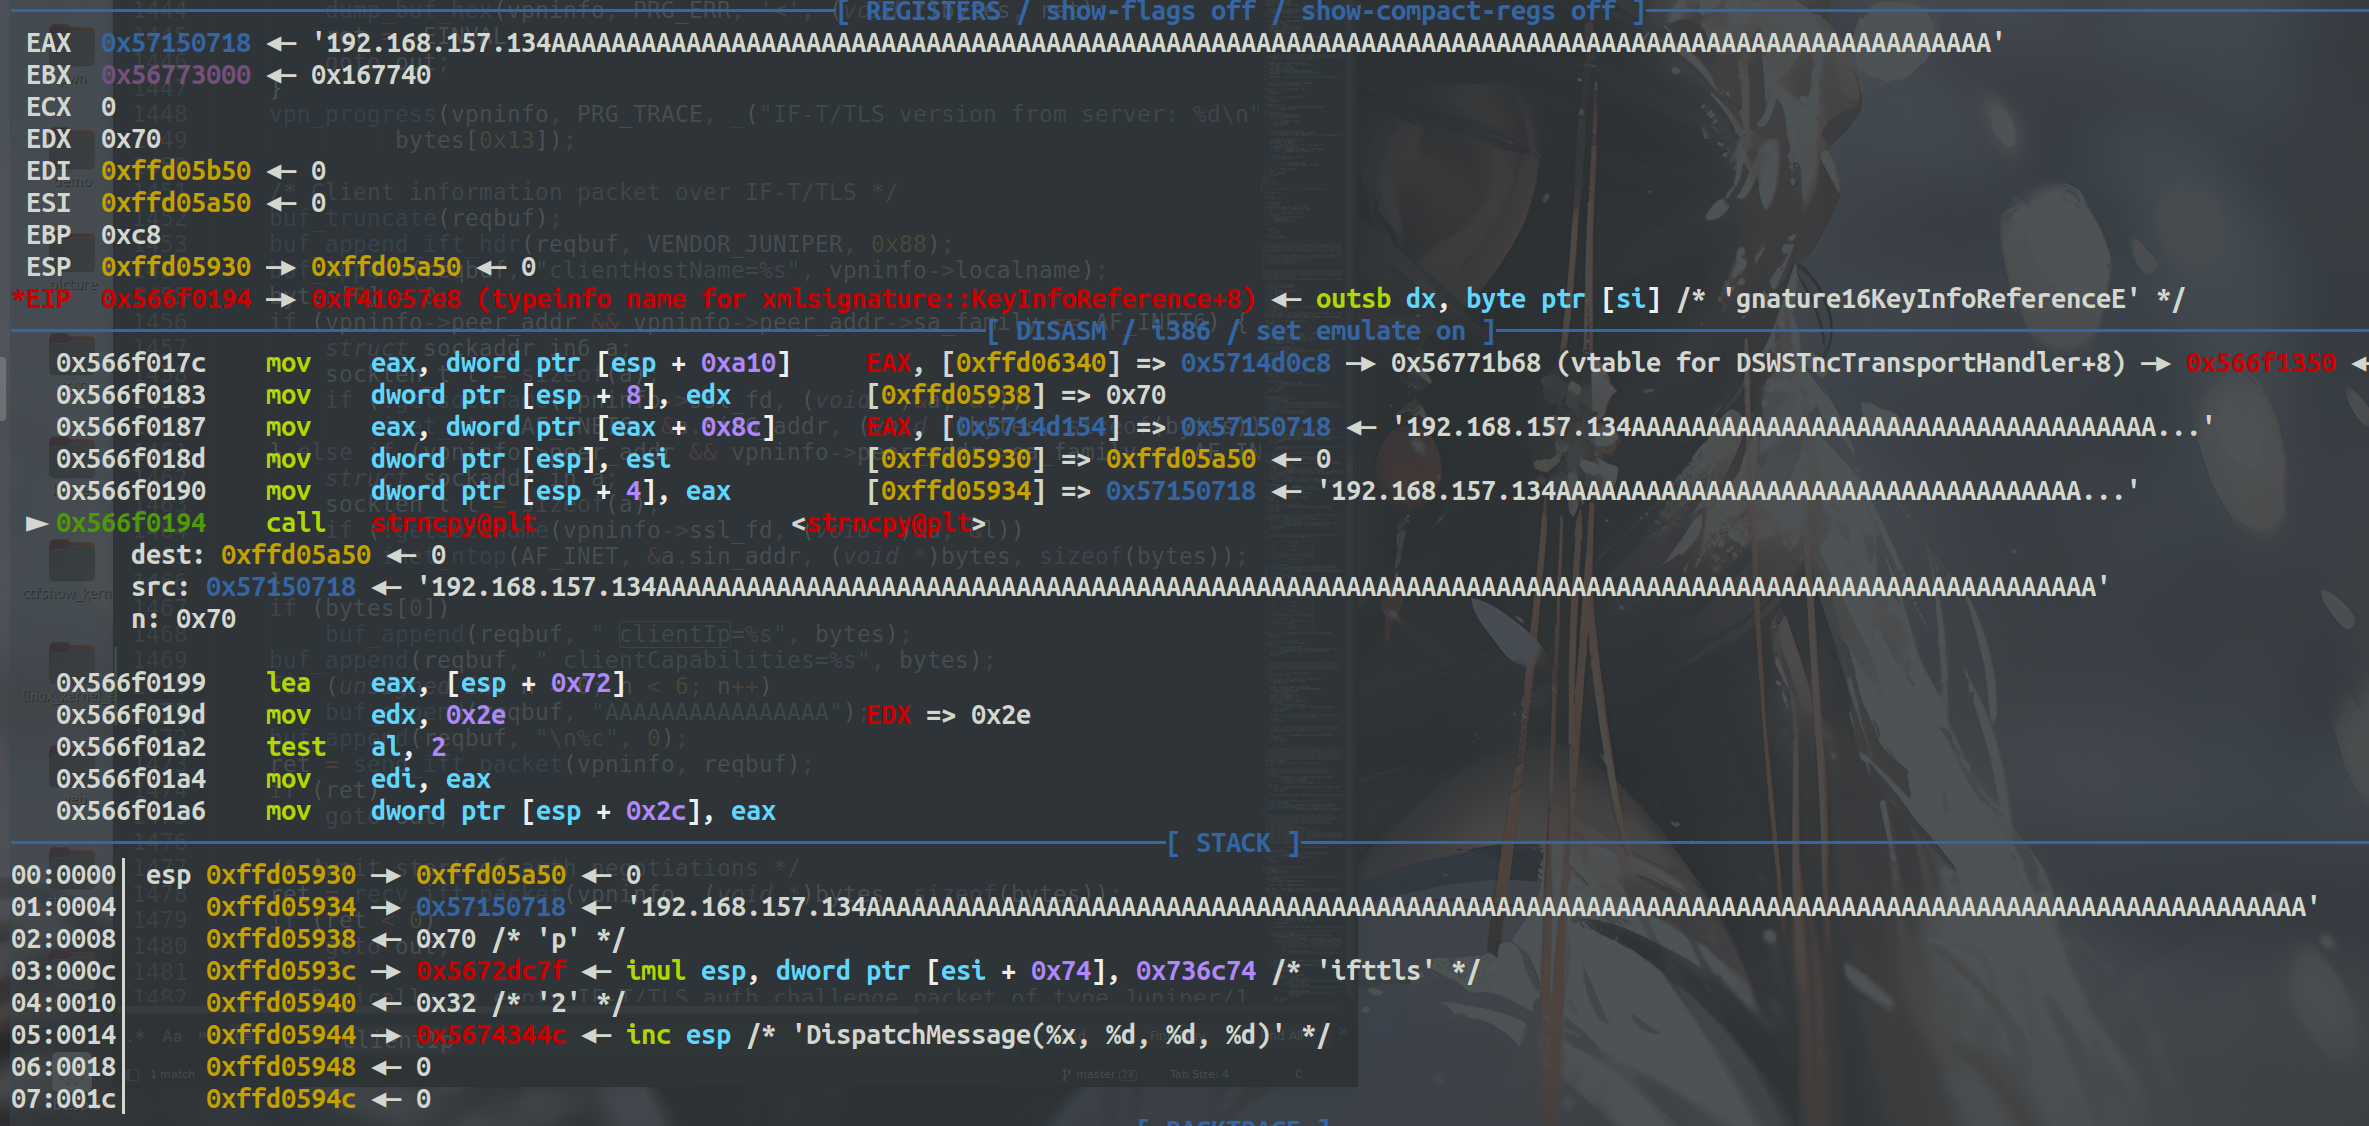Click the REGISTERS section header
Viewport: 2369px width, 1126px height.
[x=933, y=12]
